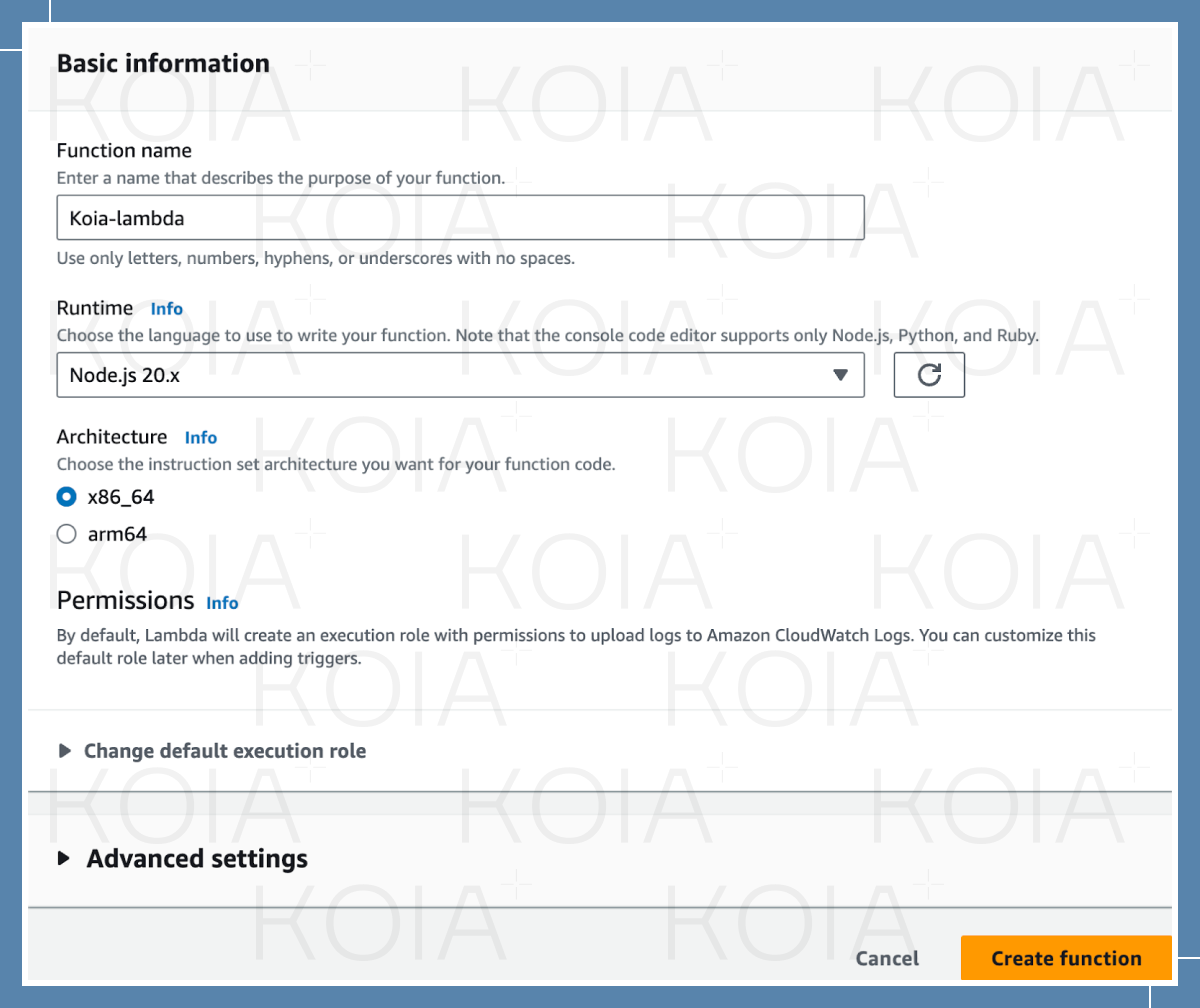Click the Permissions heading text
This screenshot has height=1008, width=1200.
tap(125, 600)
